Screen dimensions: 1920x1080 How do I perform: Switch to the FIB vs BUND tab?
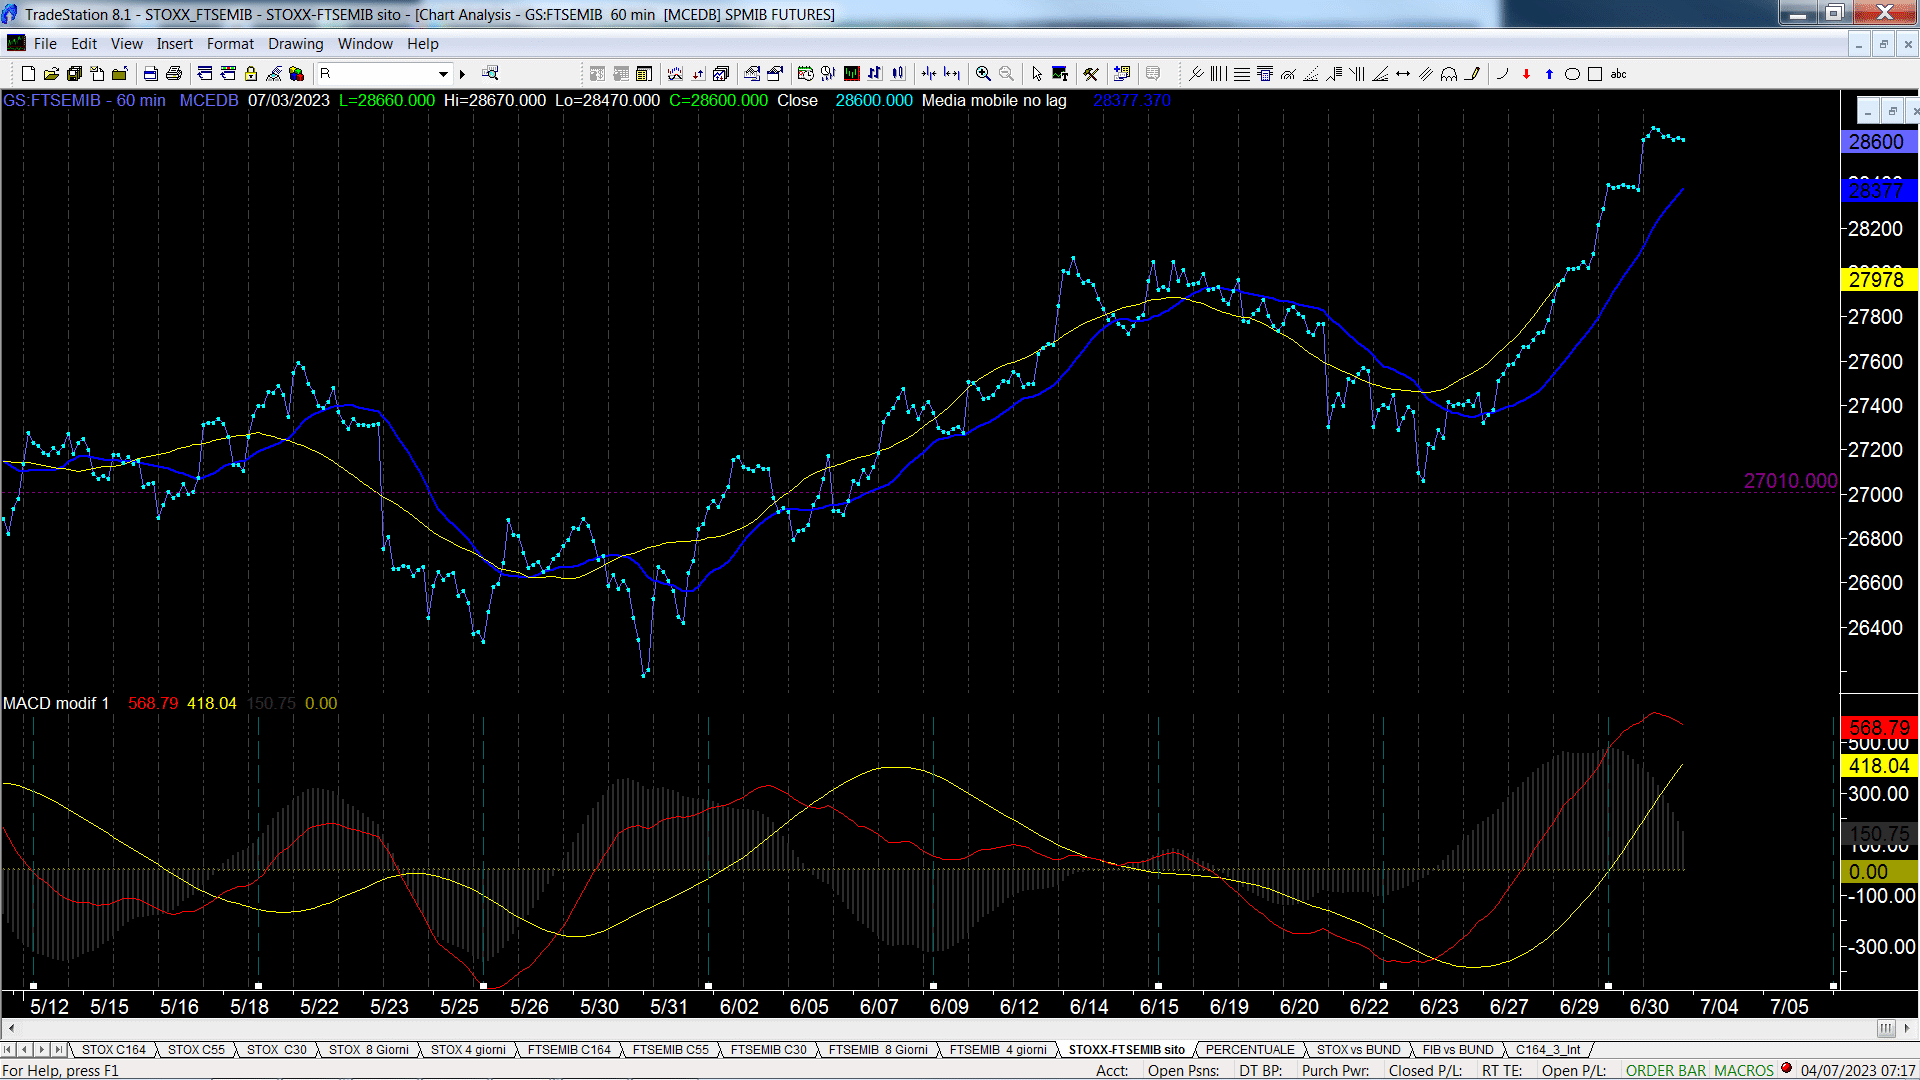(x=1457, y=1050)
